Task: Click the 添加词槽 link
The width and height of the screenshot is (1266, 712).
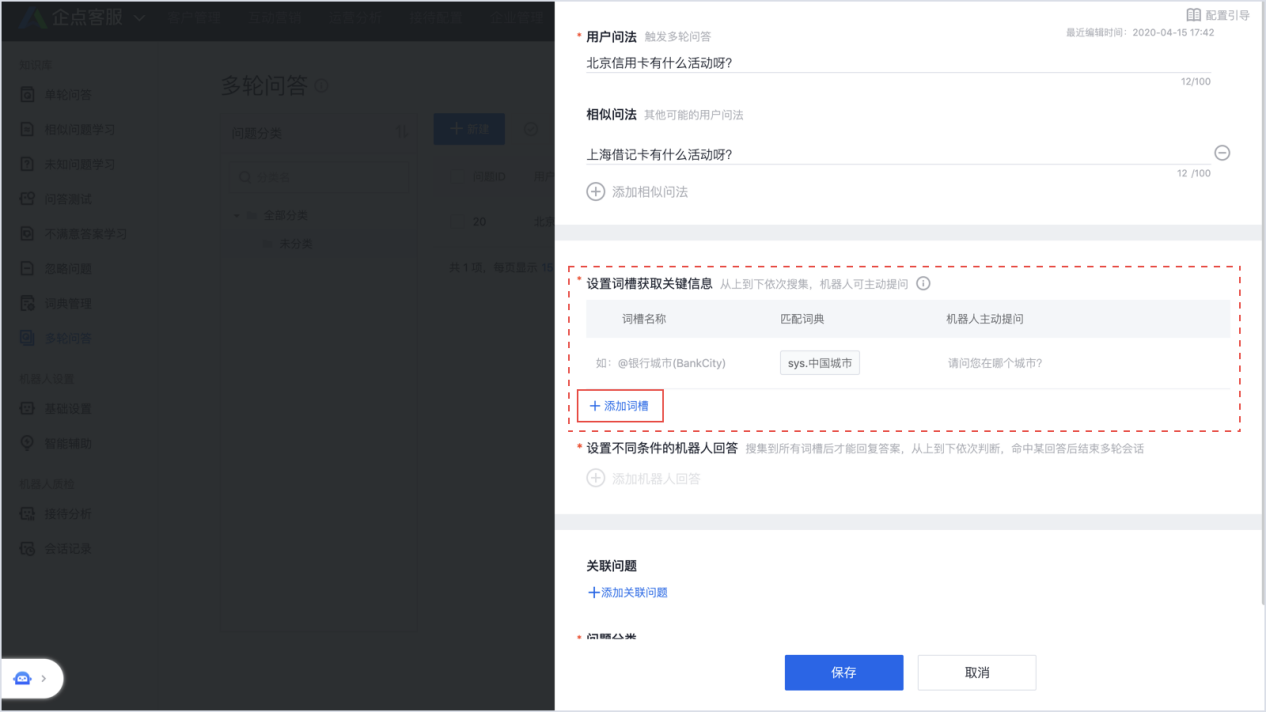Action: (x=620, y=406)
